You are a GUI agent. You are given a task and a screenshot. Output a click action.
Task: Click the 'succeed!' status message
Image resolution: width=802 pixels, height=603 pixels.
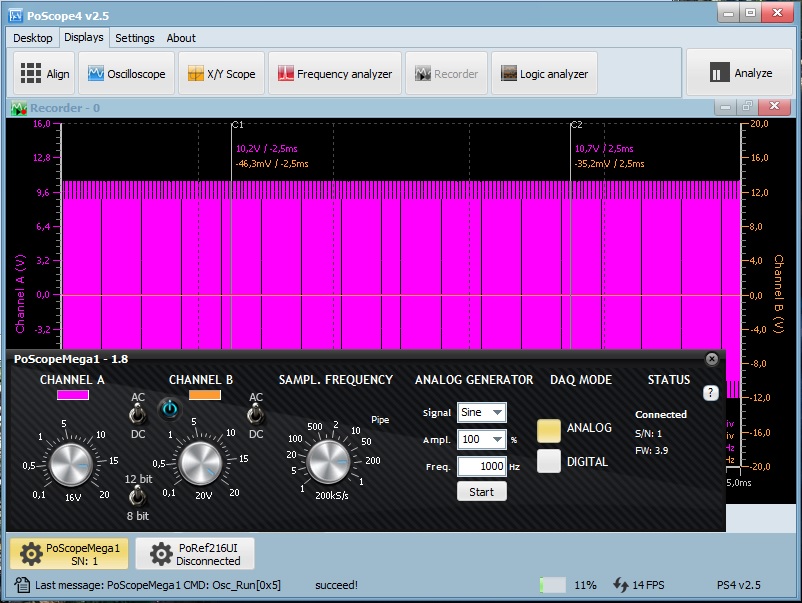pyautogui.click(x=336, y=585)
